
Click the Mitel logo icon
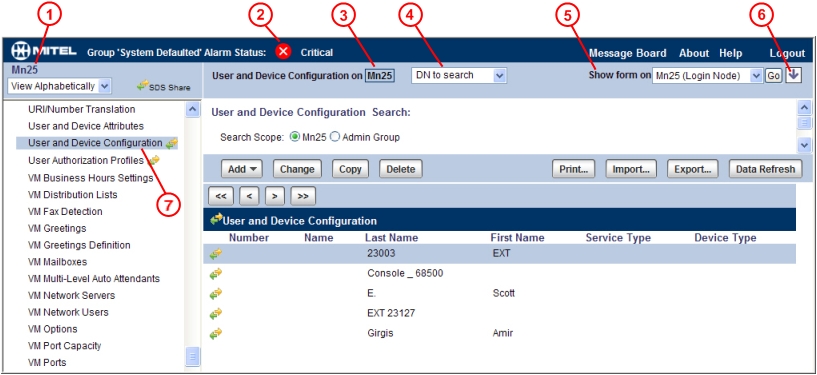coord(20,51)
